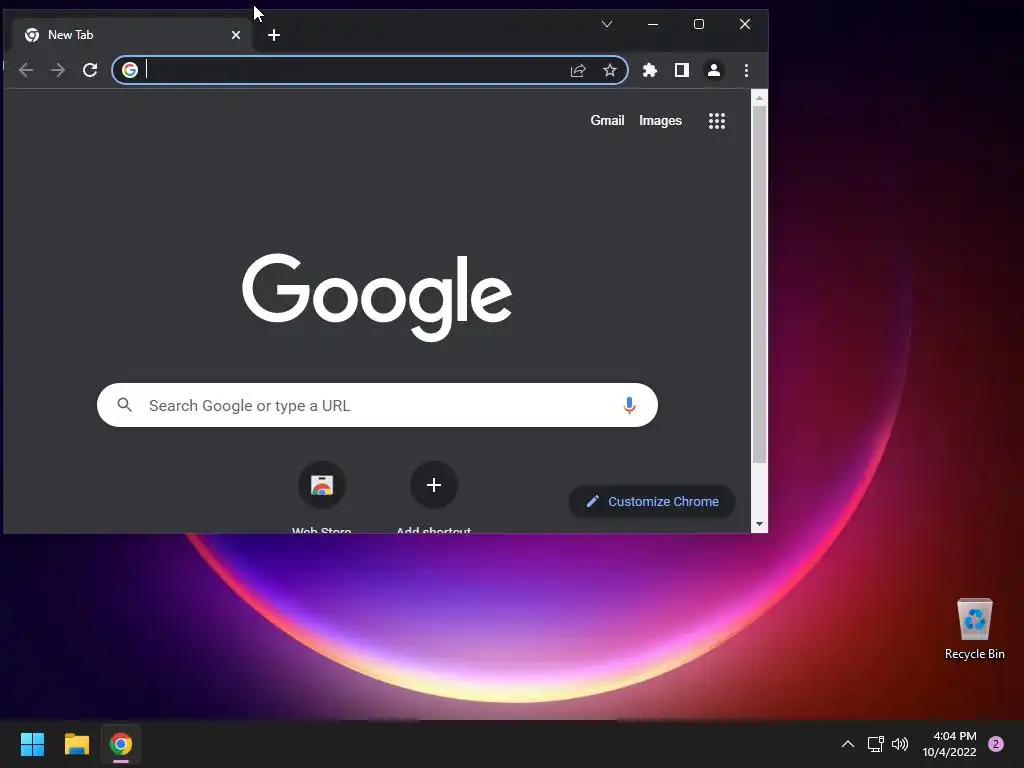
Task: Open the network status tray icon
Action: 875,744
